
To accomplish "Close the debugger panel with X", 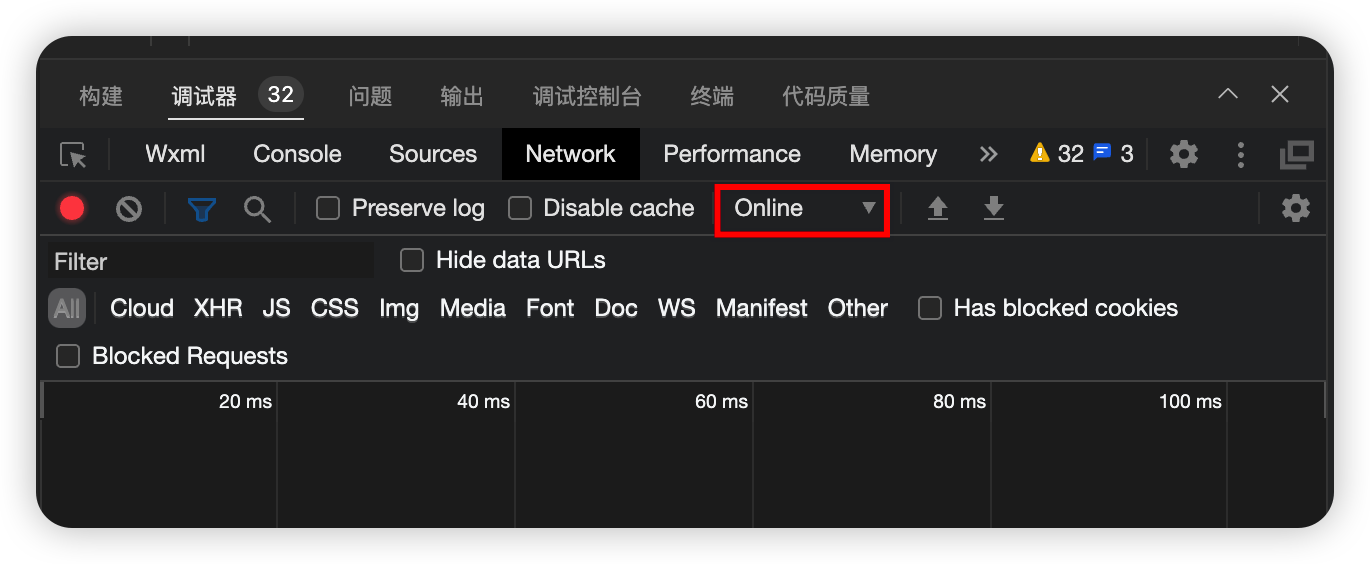I will 1280,94.
